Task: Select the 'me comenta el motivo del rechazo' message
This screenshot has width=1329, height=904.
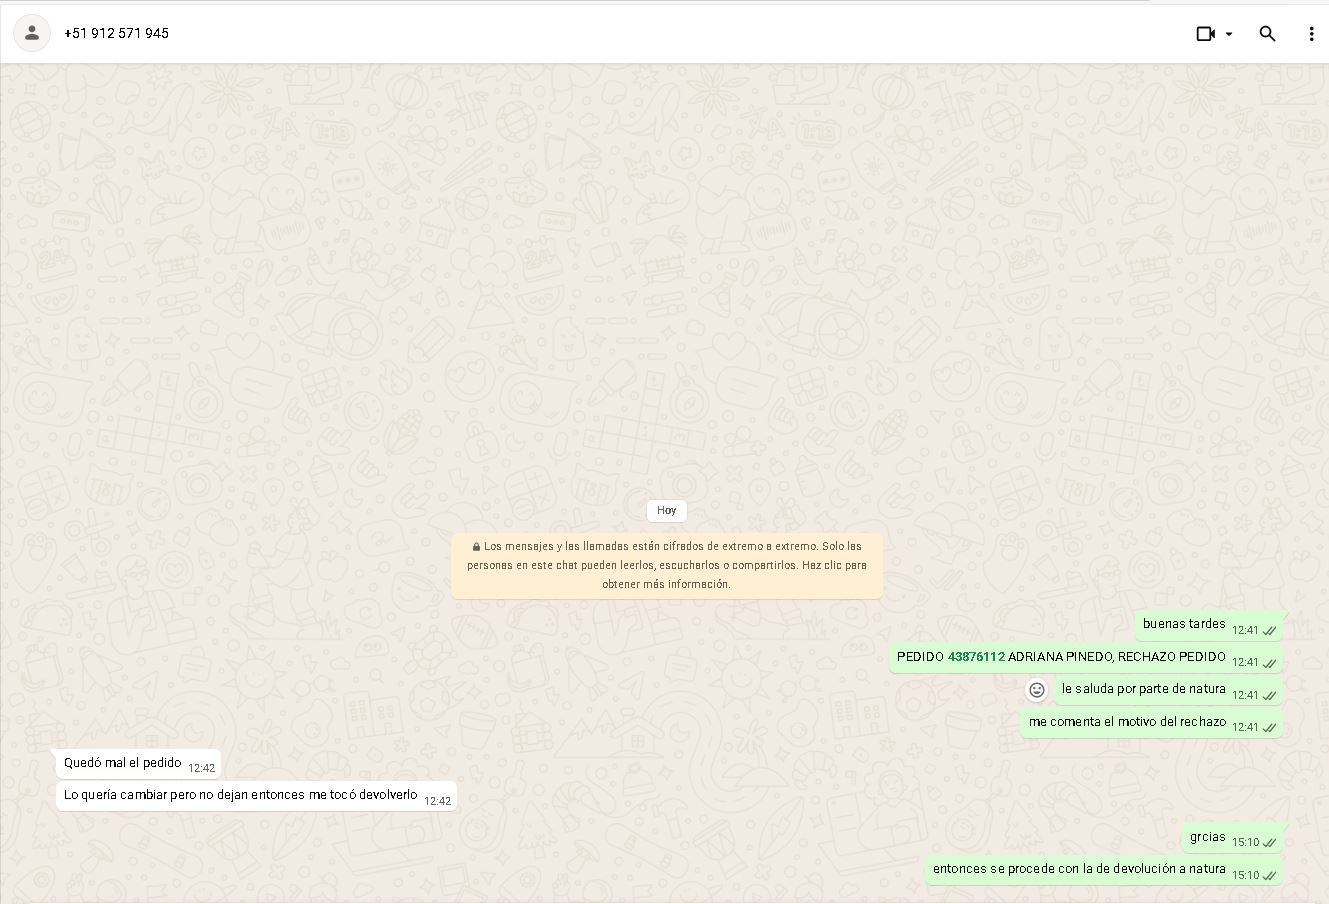Action: 1127,722
